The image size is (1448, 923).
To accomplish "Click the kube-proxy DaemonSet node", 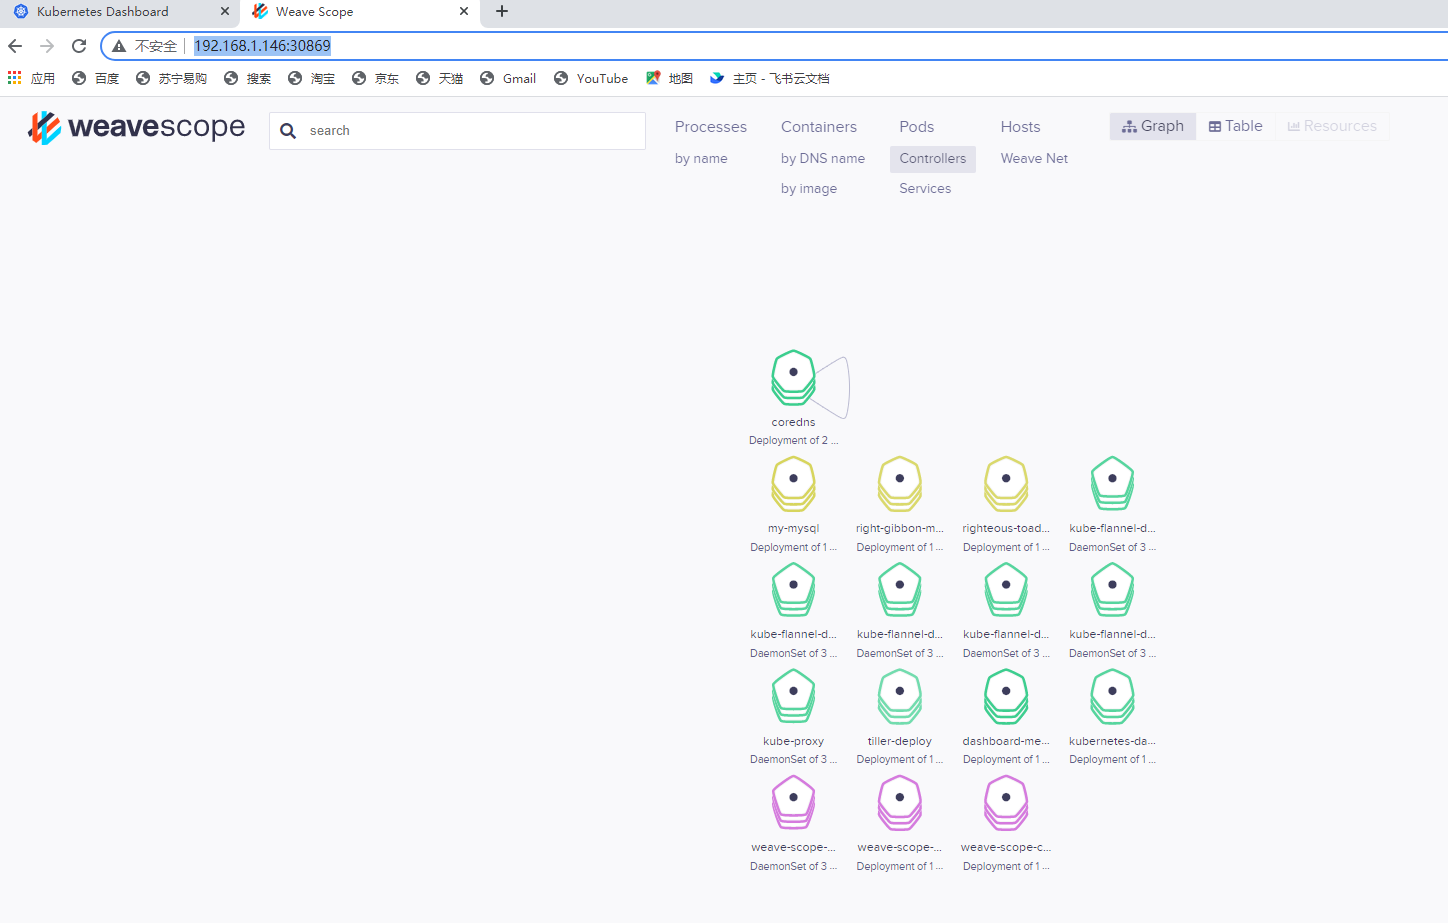I will tap(793, 697).
